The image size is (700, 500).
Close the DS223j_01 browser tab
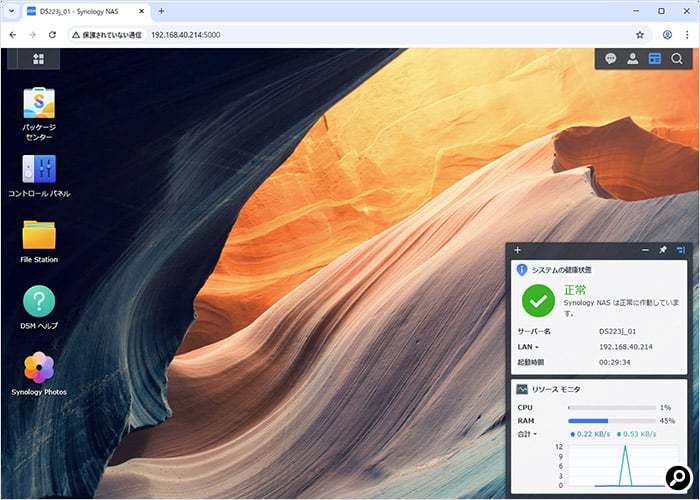point(142,11)
